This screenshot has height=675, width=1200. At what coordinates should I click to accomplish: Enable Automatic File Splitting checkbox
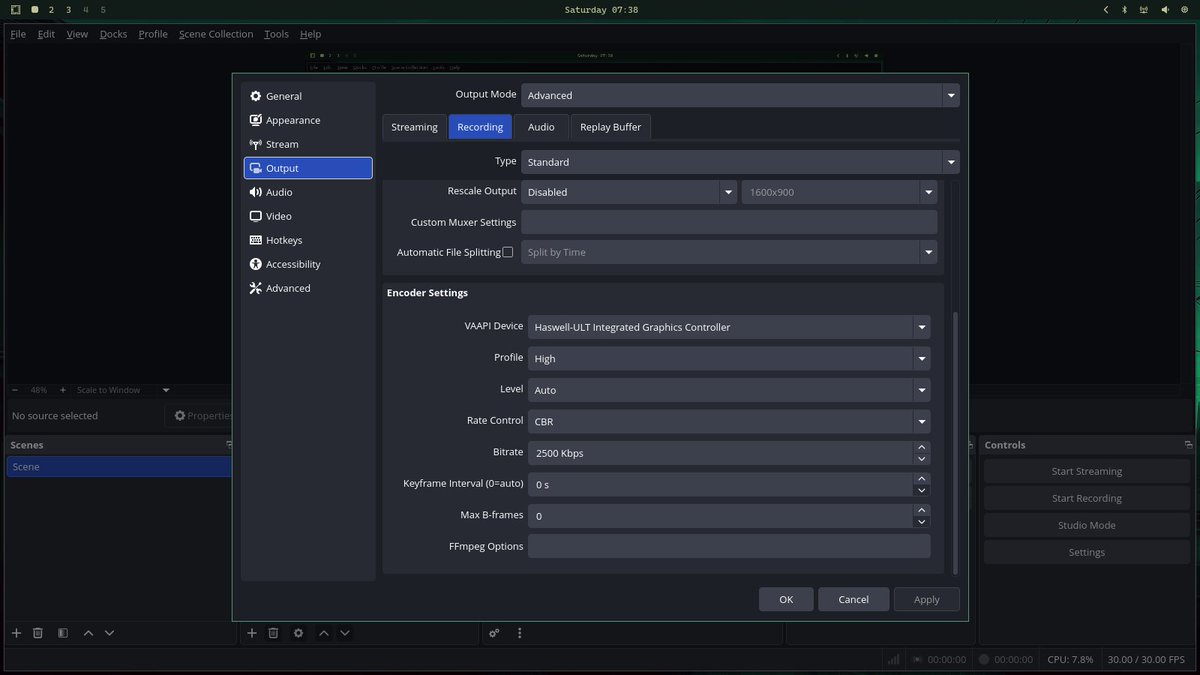508,252
